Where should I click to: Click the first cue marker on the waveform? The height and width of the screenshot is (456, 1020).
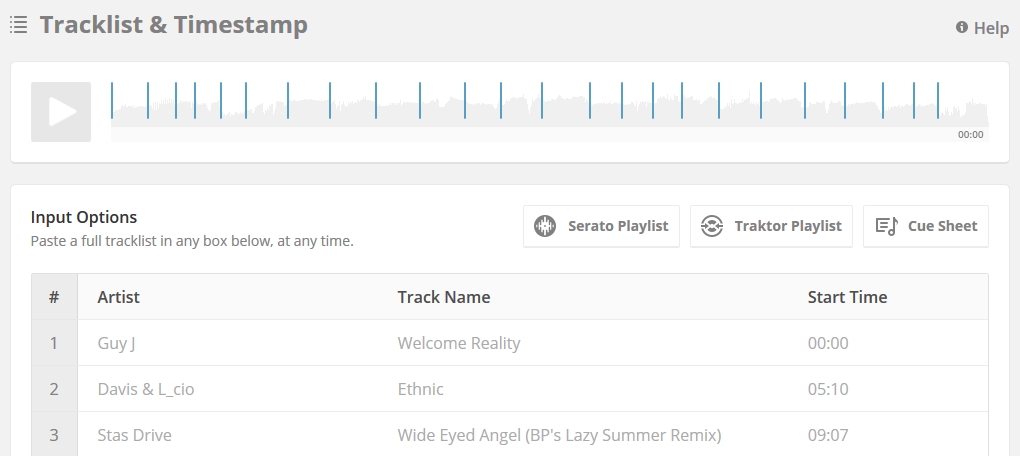[112, 100]
